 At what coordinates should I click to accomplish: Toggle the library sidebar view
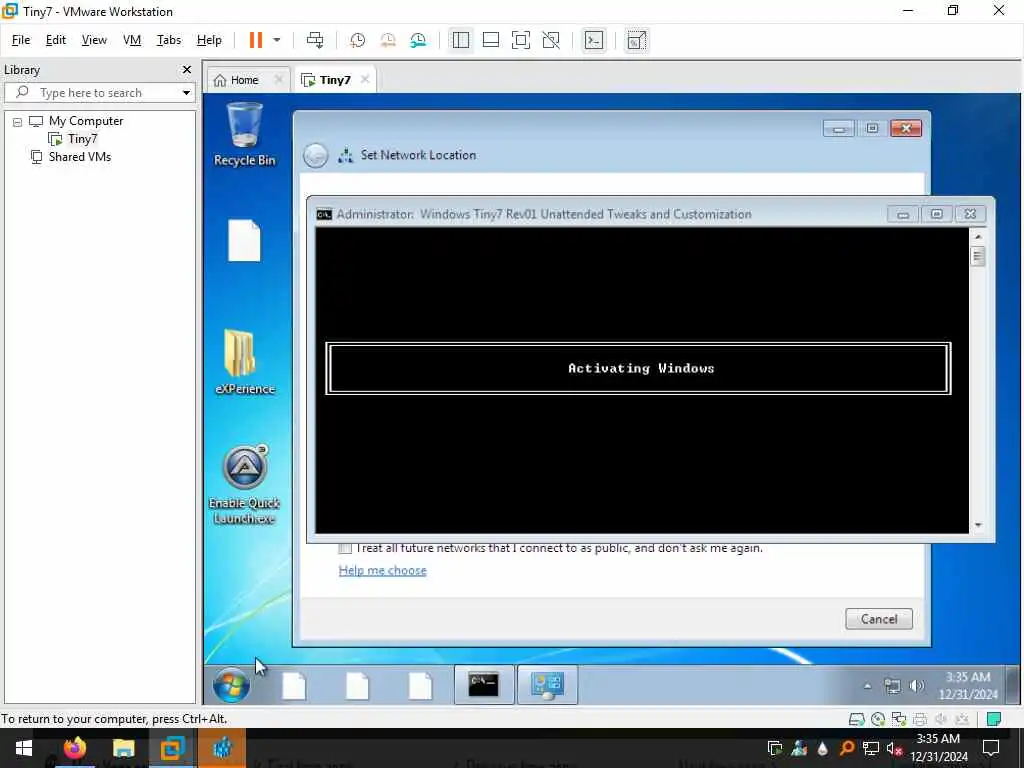(x=460, y=40)
